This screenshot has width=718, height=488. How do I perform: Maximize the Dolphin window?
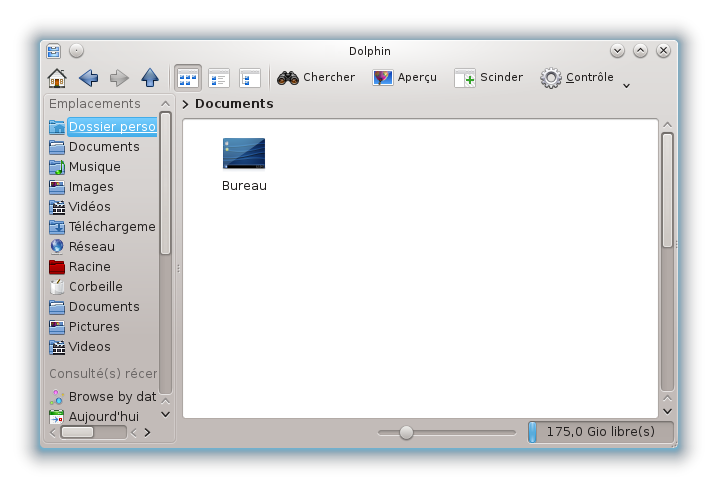coord(640,50)
